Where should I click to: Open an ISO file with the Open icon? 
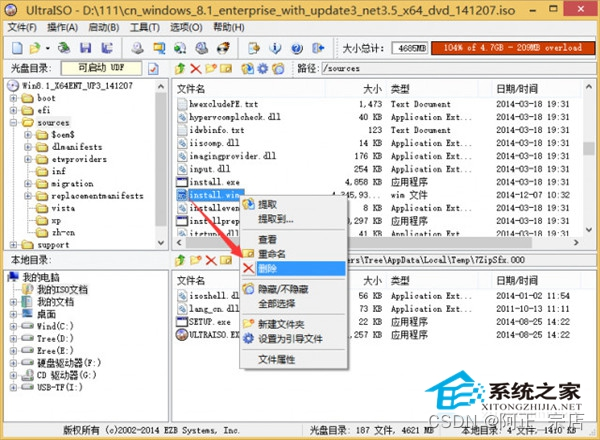35,48
